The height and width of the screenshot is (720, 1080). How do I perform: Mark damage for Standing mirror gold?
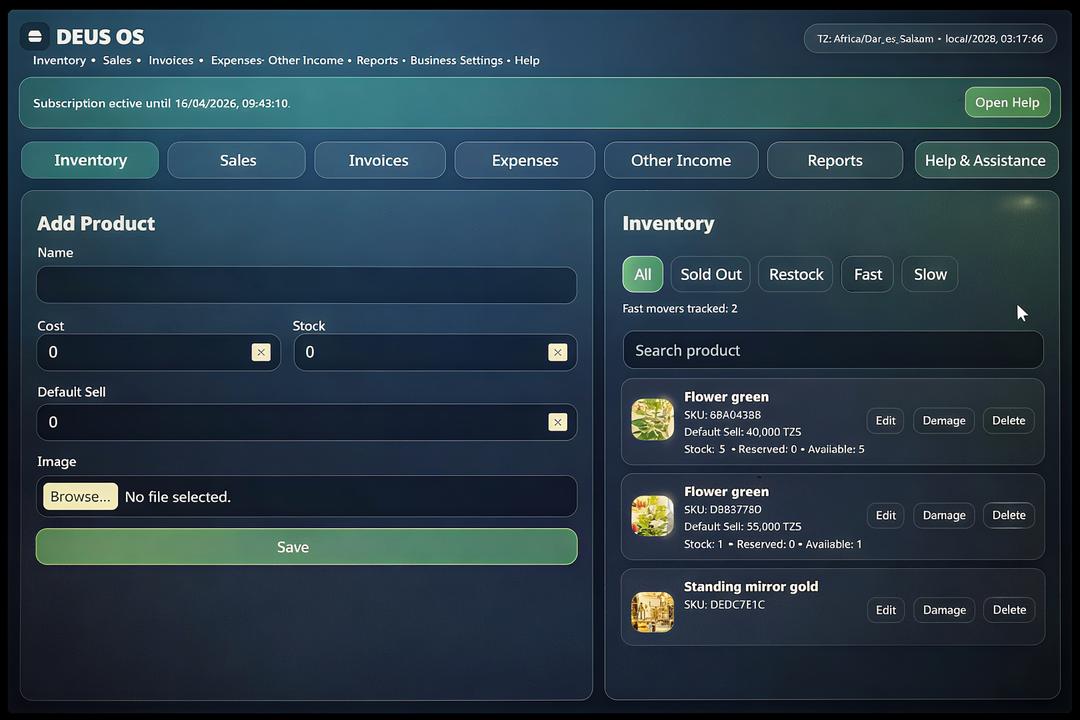[x=944, y=610]
